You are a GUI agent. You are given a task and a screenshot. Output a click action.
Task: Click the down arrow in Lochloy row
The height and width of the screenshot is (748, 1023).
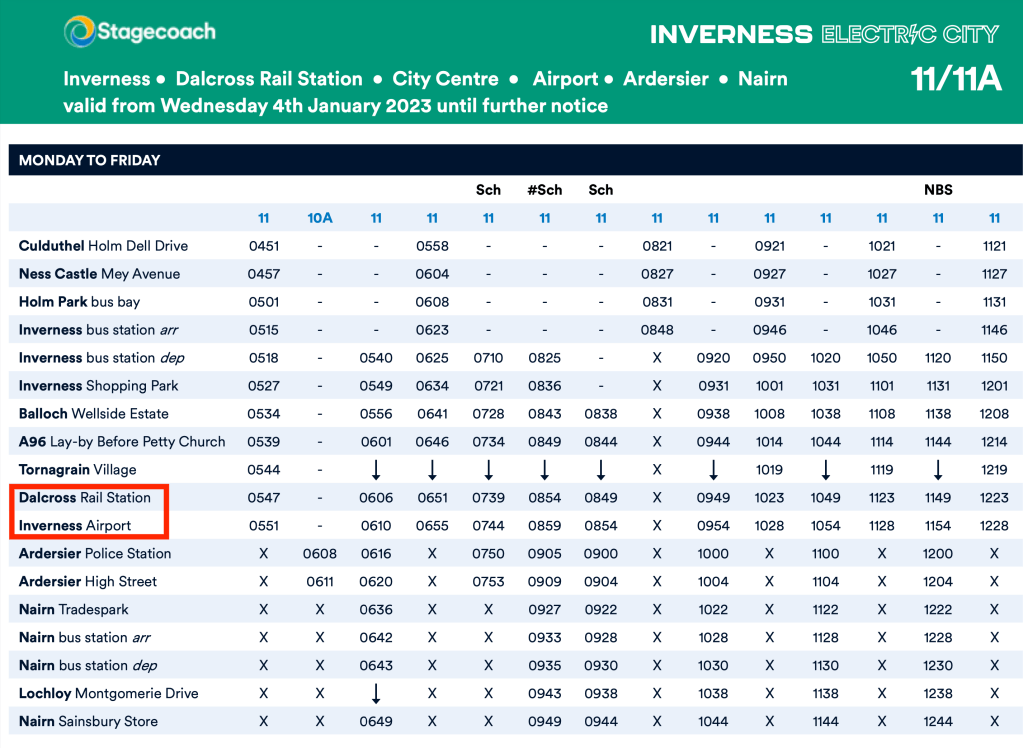coord(376,693)
